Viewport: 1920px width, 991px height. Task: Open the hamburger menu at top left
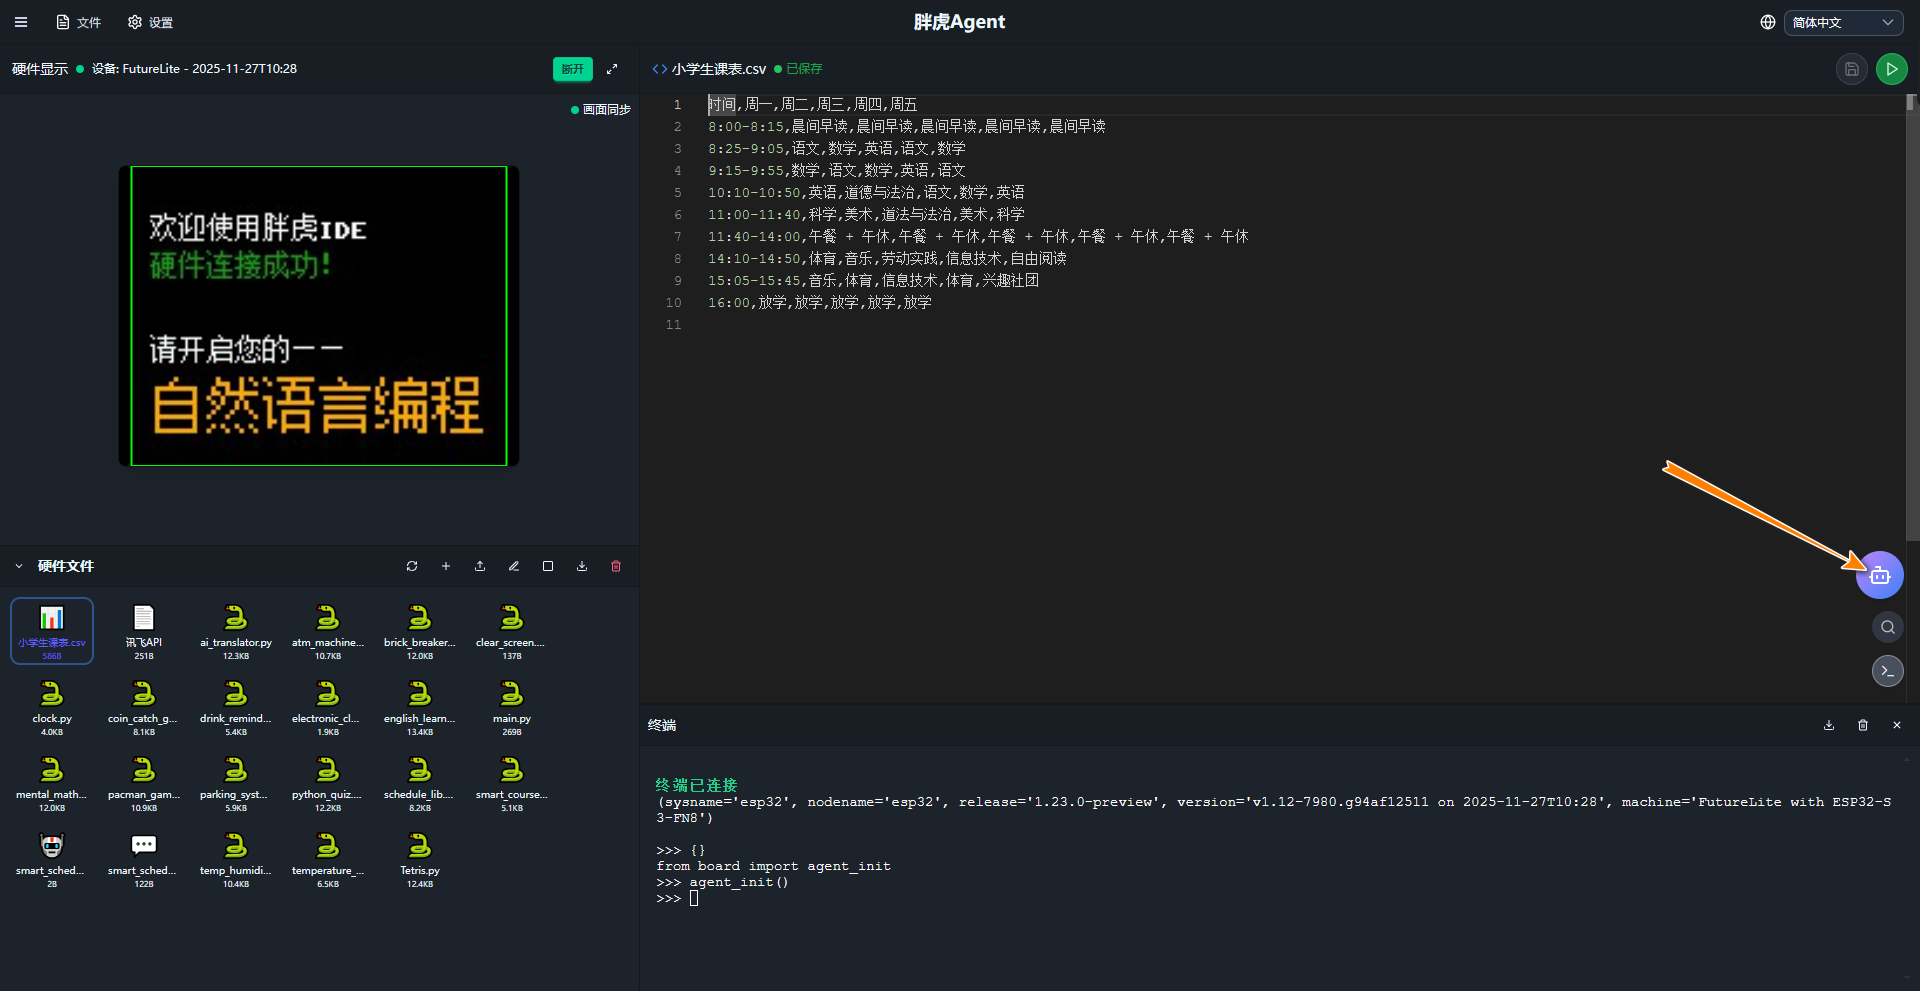[21, 22]
